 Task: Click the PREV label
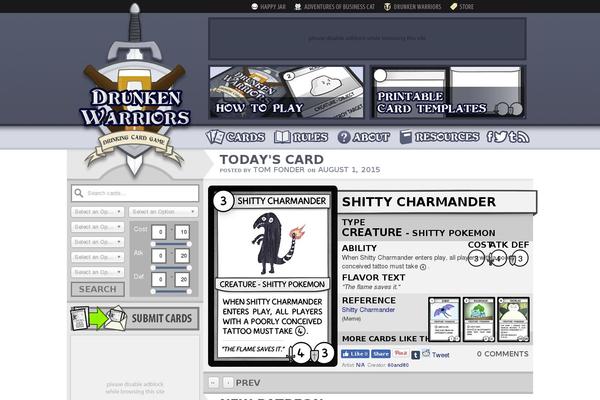248,383
